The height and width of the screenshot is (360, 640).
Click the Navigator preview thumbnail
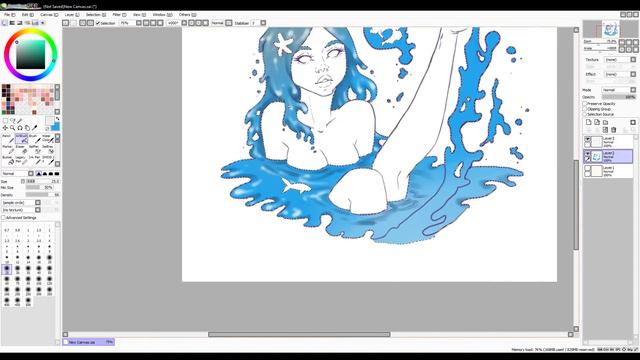click(x=610, y=29)
